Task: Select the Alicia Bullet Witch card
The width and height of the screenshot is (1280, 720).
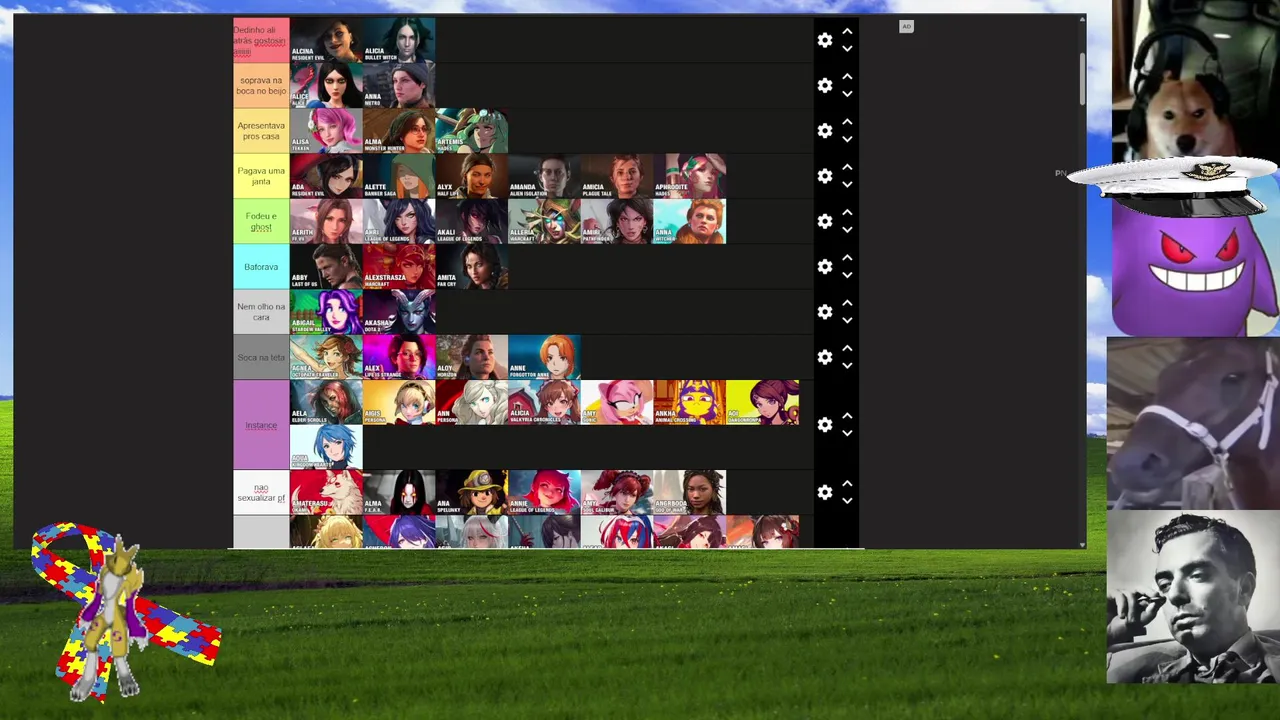Action: coord(399,40)
